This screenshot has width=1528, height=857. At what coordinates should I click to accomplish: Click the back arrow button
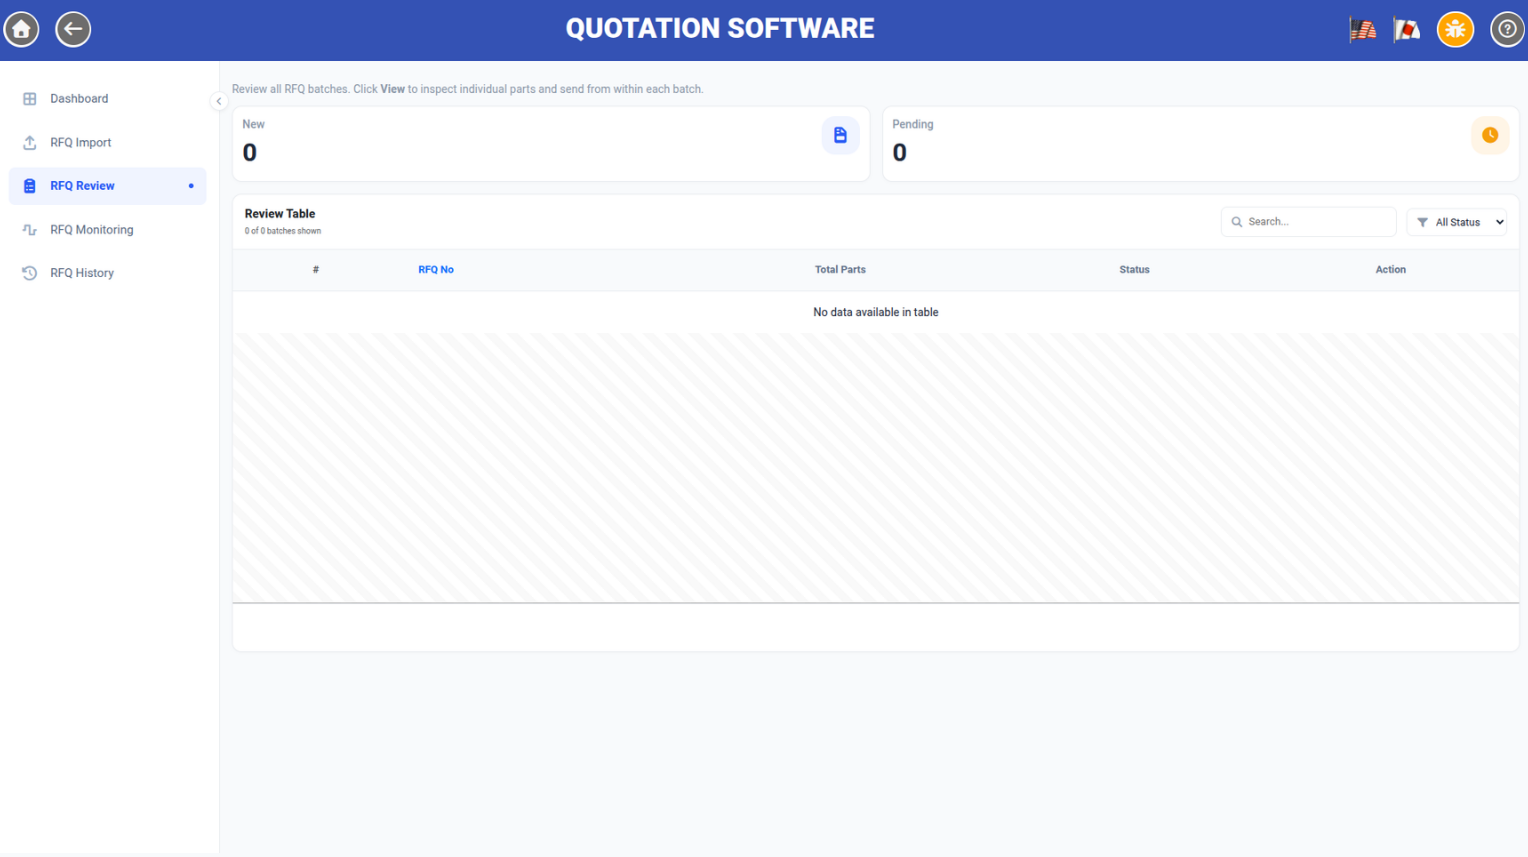[x=73, y=29]
